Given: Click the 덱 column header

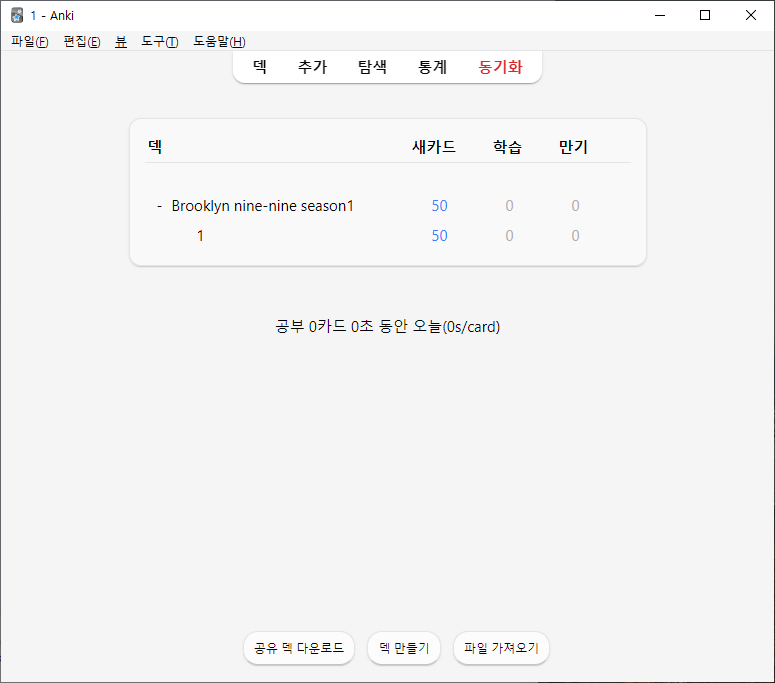Looking at the screenshot, I should click(155, 146).
